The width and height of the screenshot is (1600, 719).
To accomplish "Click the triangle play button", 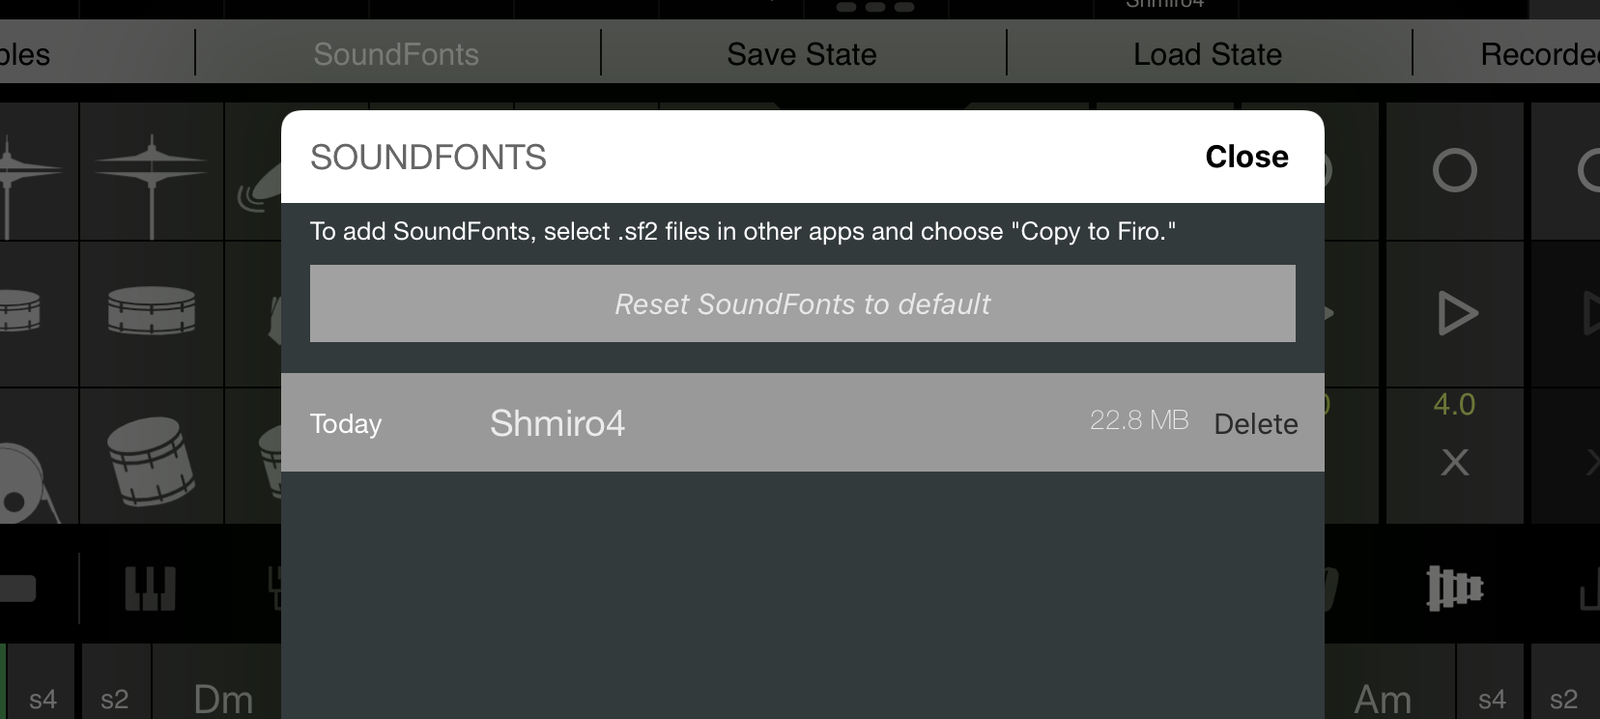I will click(x=1456, y=314).
